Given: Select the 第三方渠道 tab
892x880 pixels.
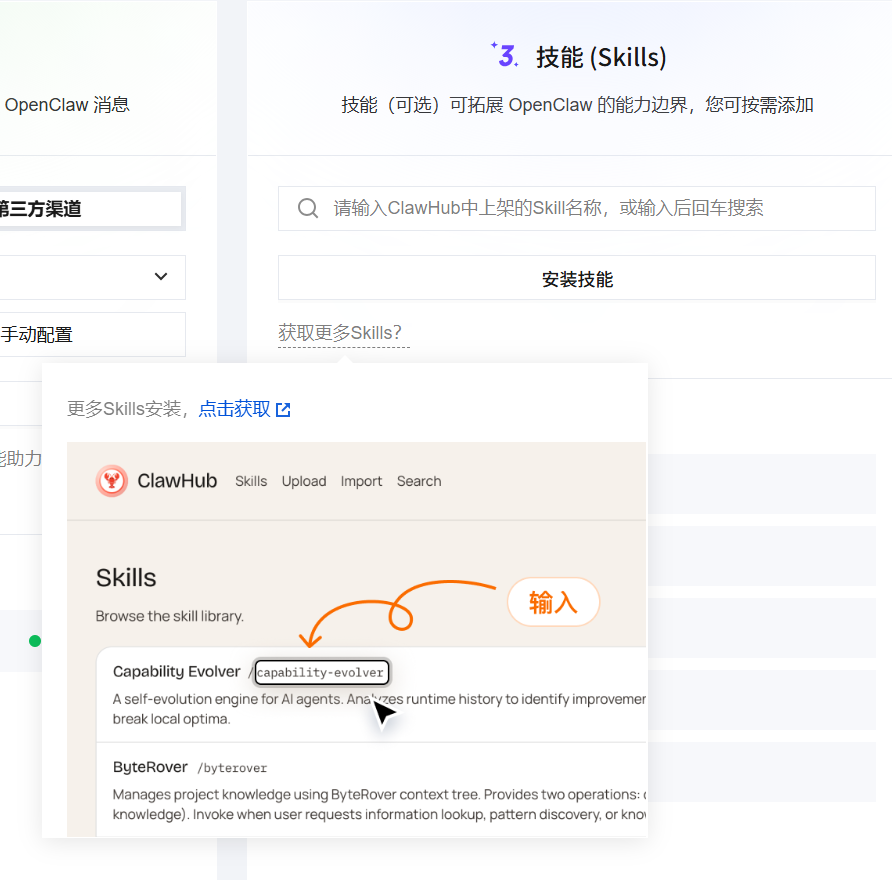Looking at the screenshot, I should [x=90, y=209].
